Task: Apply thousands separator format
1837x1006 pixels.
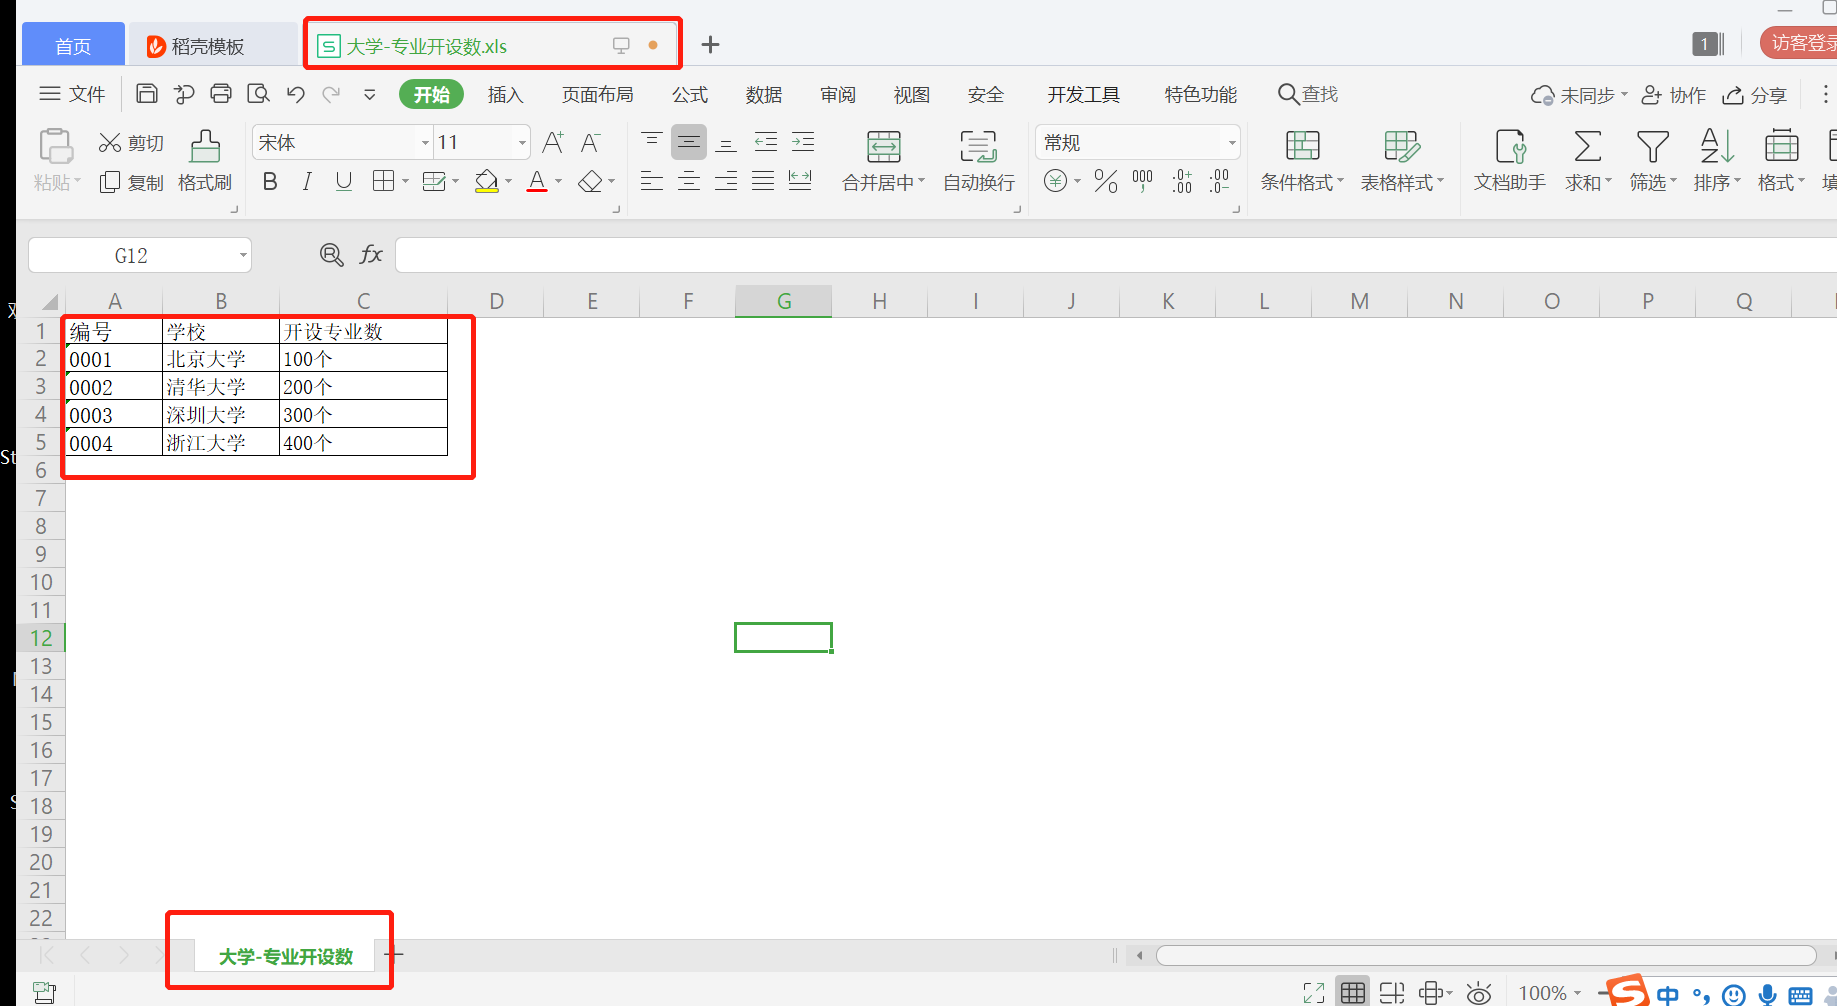Action: click(x=1143, y=181)
